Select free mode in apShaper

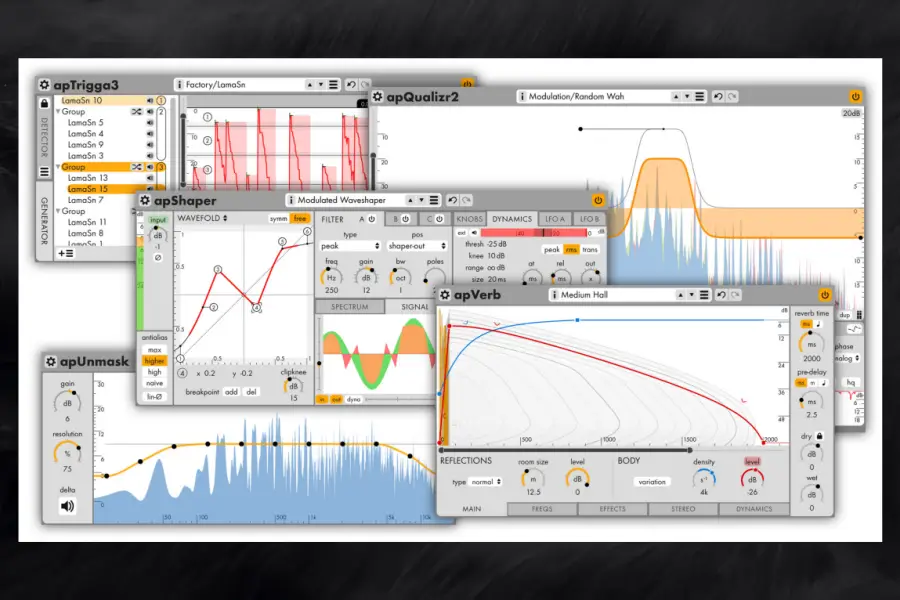click(x=300, y=219)
